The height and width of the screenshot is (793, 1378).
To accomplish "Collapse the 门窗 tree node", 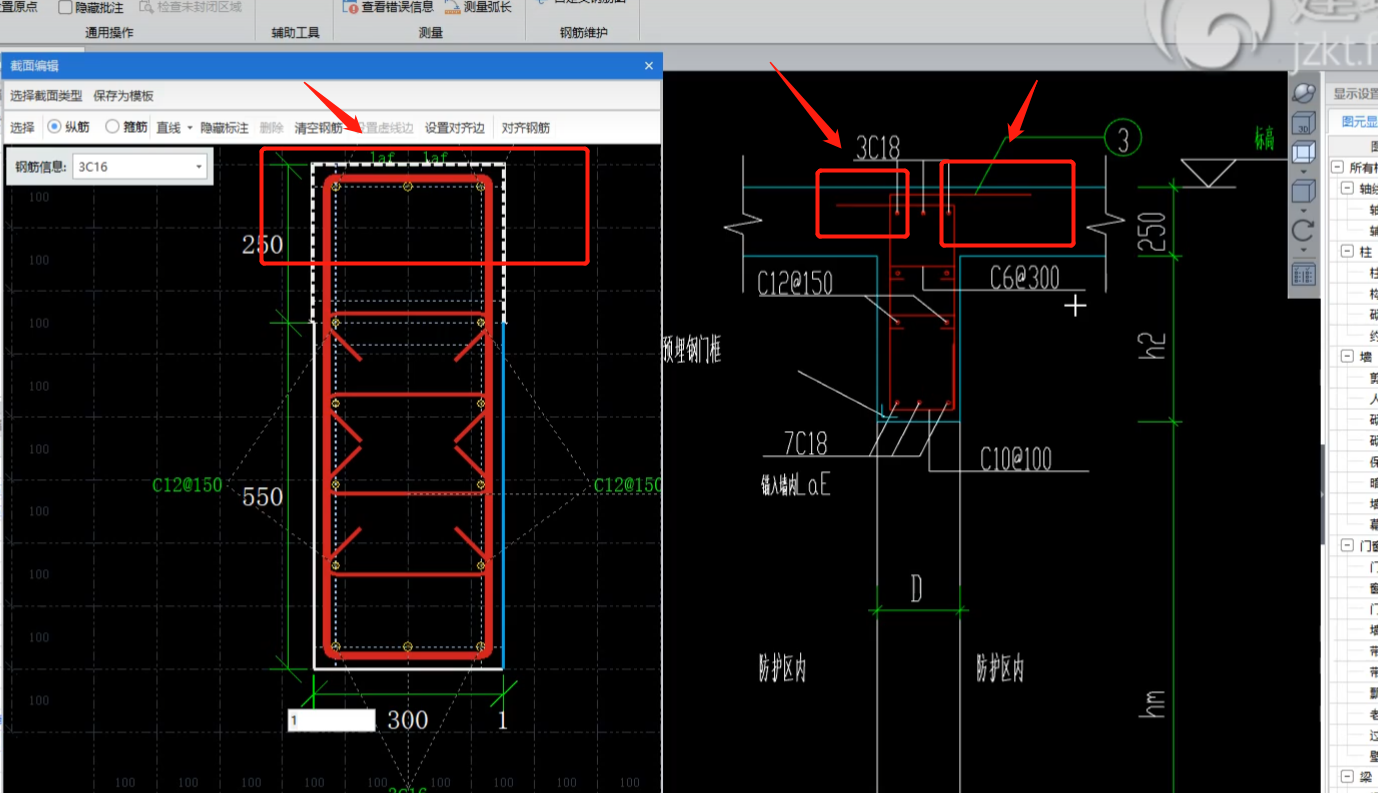I will coord(1348,545).
